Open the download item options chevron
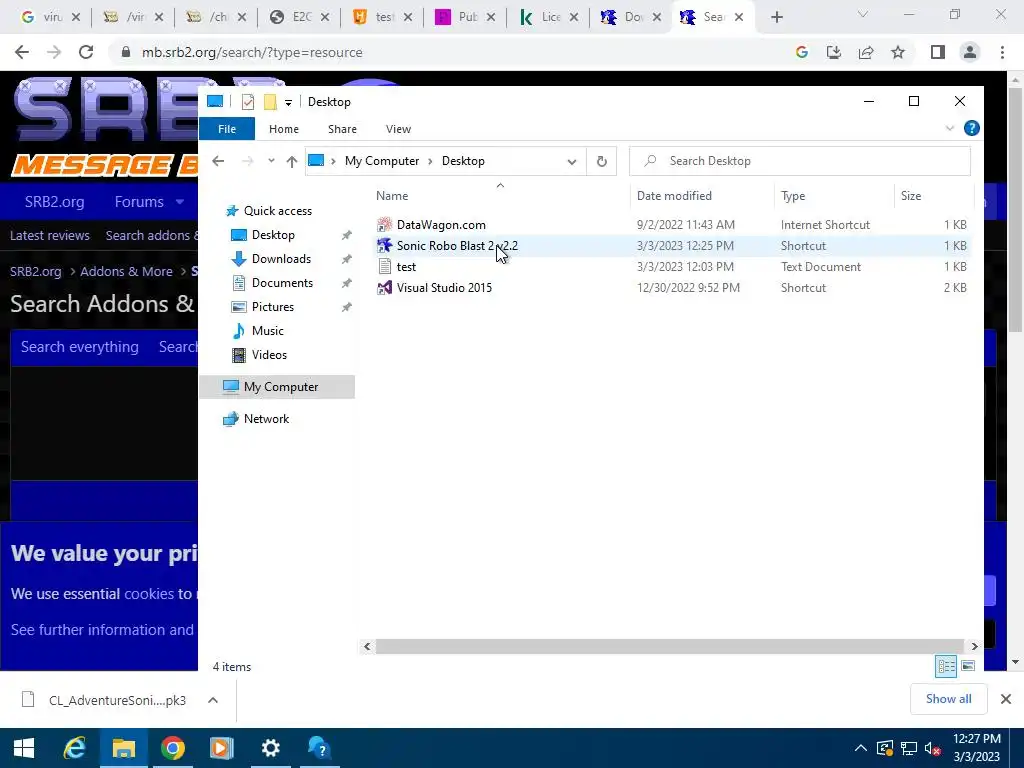 tap(212, 700)
